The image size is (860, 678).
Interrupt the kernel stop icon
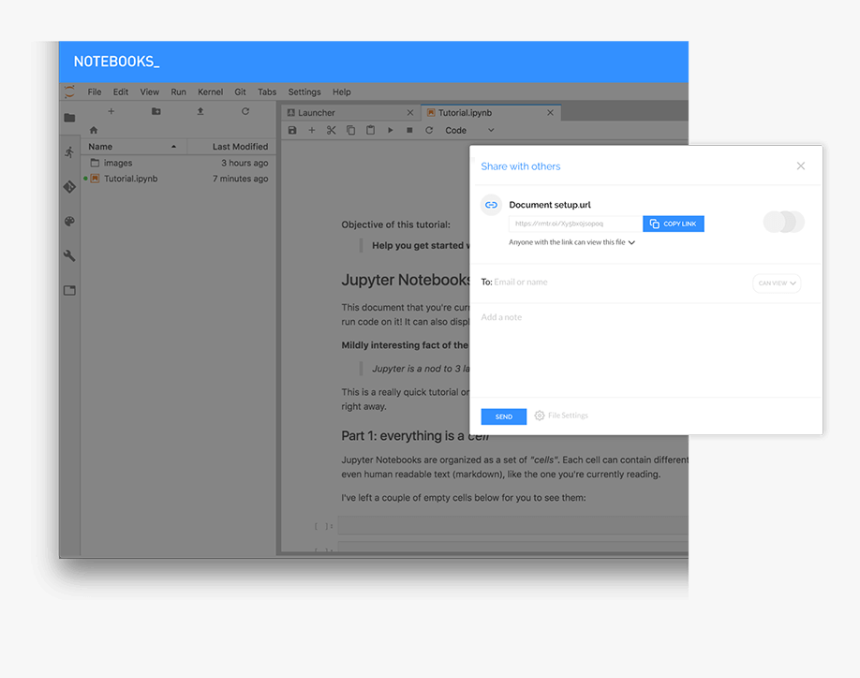point(409,130)
